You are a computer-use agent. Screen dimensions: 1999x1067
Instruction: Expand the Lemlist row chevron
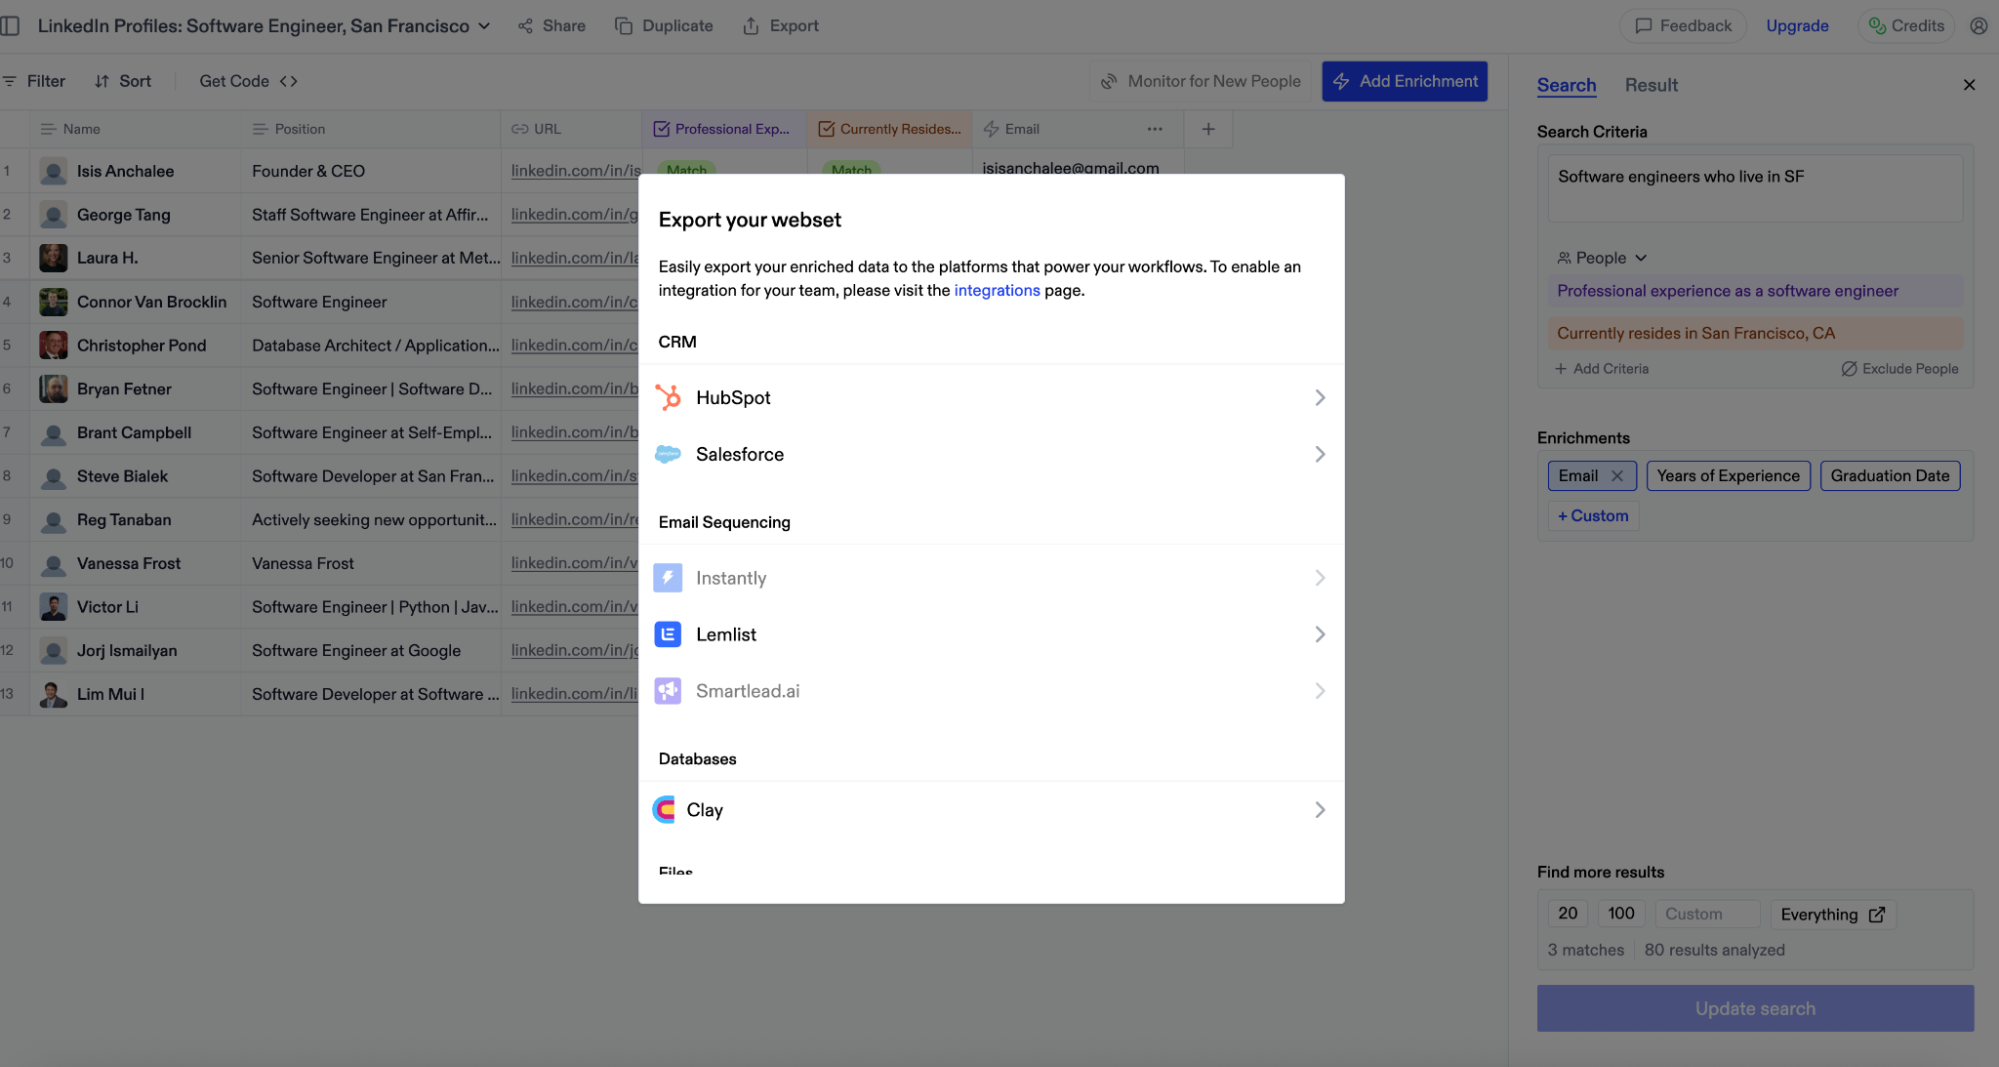point(1320,634)
